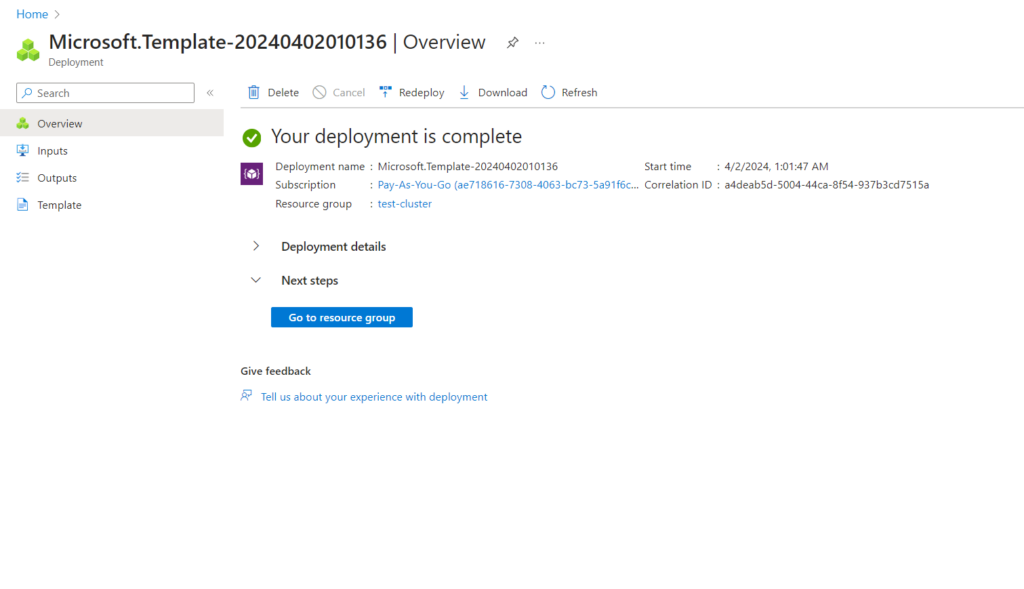The image size is (1024, 589).
Task: Click the Next steps heading text
Action: [310, 281]
